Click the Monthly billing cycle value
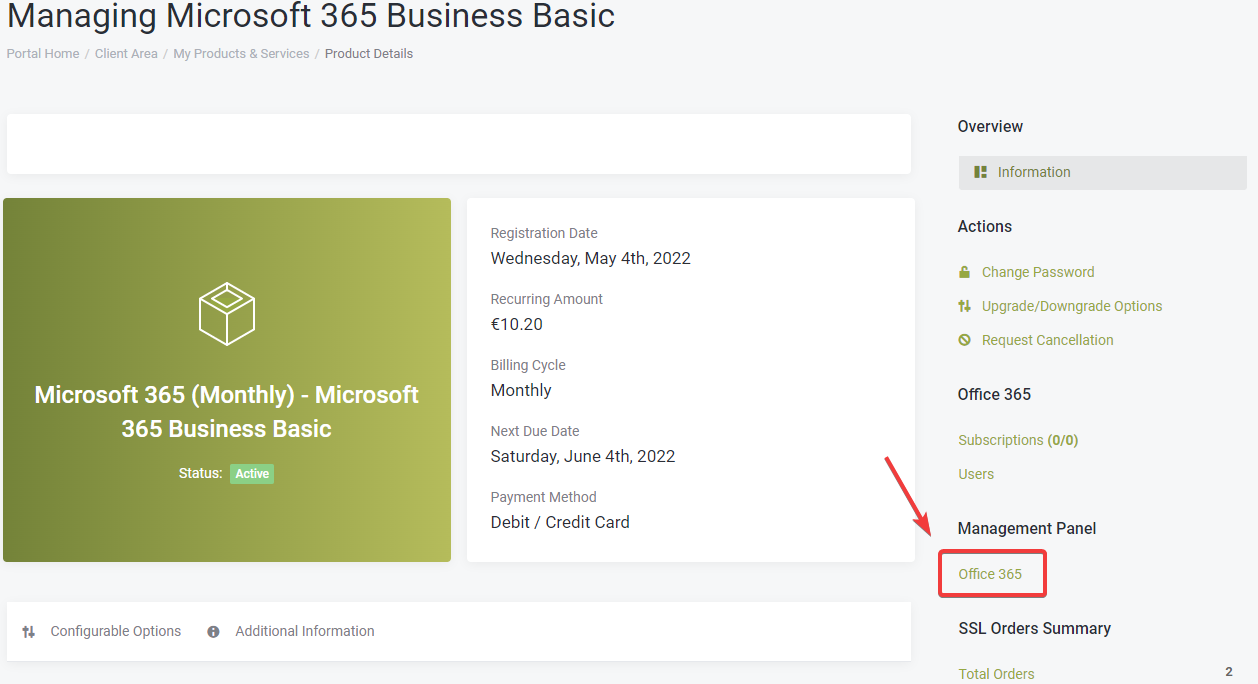Image resolution: width=1258 pixels, height=684 pixels. 521,390
